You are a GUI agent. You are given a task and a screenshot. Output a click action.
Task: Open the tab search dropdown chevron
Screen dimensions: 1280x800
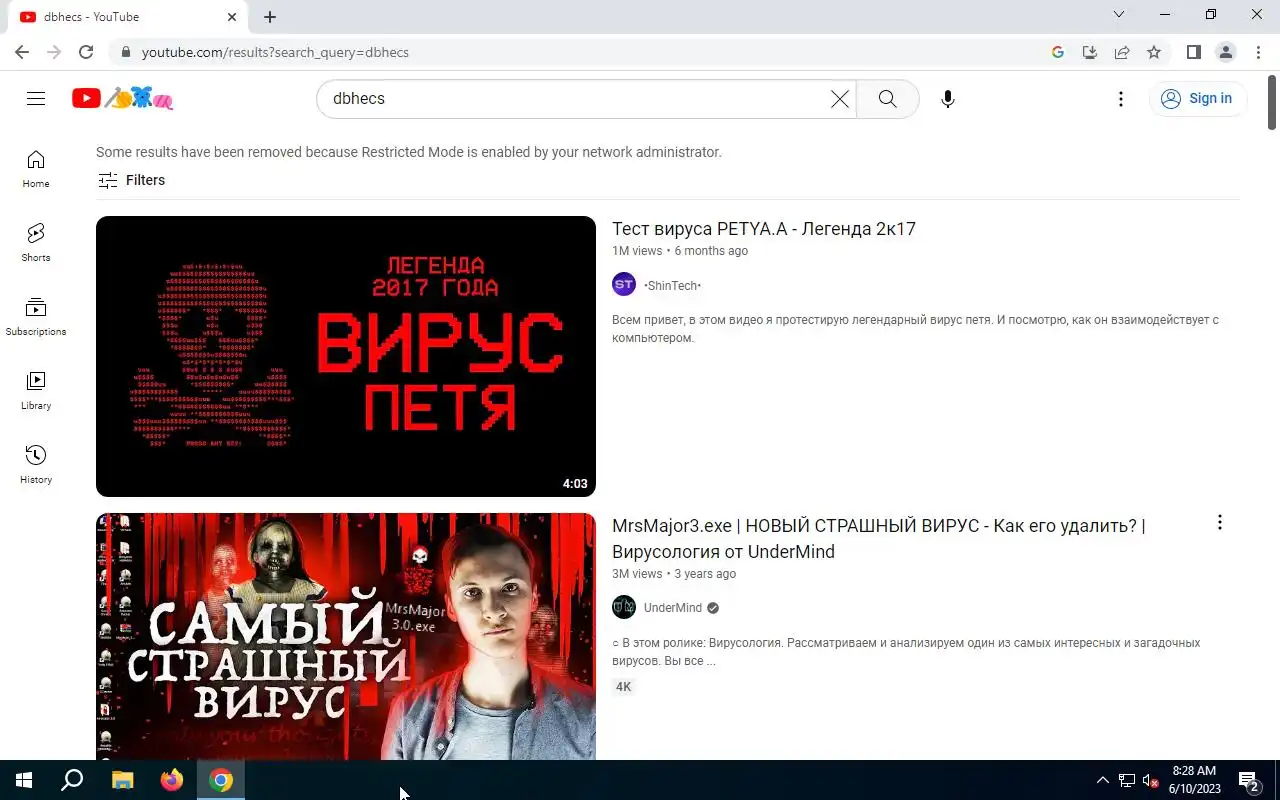point(1119,14)
